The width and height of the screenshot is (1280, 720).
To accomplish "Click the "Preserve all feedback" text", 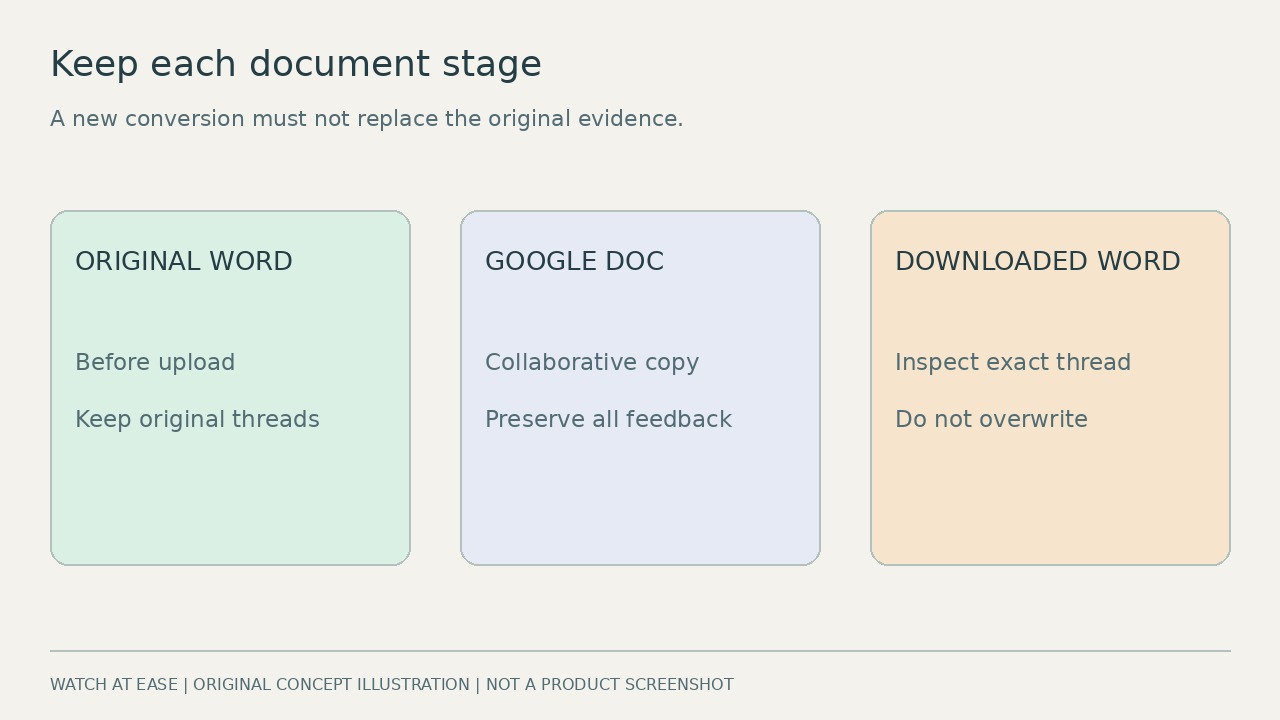I will pyautogui.click(x=608, y=420).
